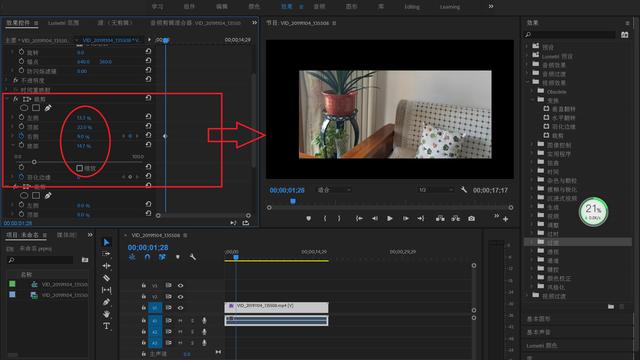Switch to the 效果控件 tab
640x360 pixels.
pos(18,23)
